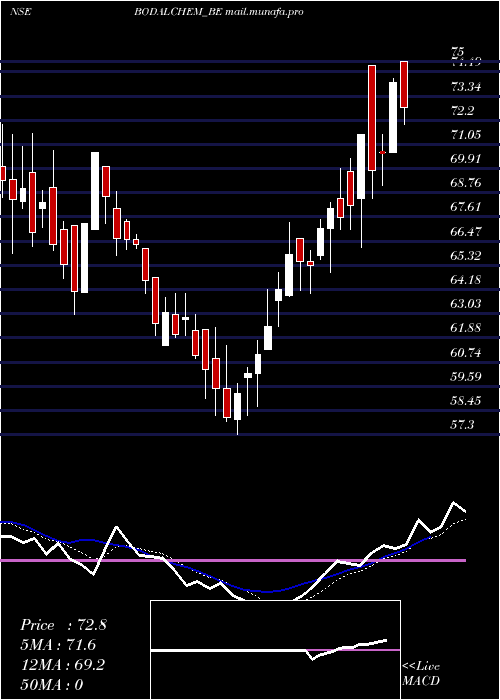This screenshot has width=500, height=700.
Task: Click the 69.91 price axis label
Action: pyautogui.click(x=467, y=159)
